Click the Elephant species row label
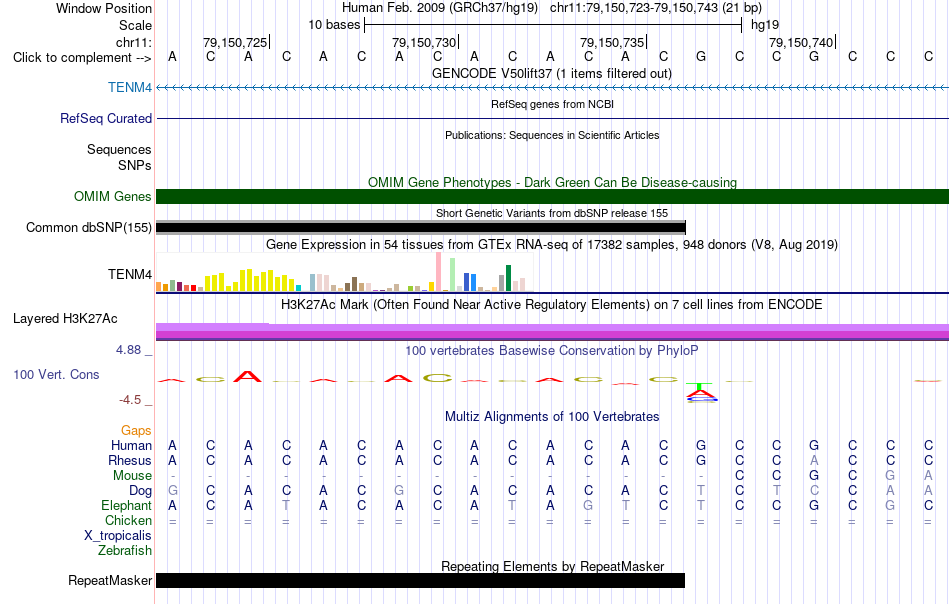The height and width of the screenshot is (604, 950). pyautogui.click(x=126, y=505)
